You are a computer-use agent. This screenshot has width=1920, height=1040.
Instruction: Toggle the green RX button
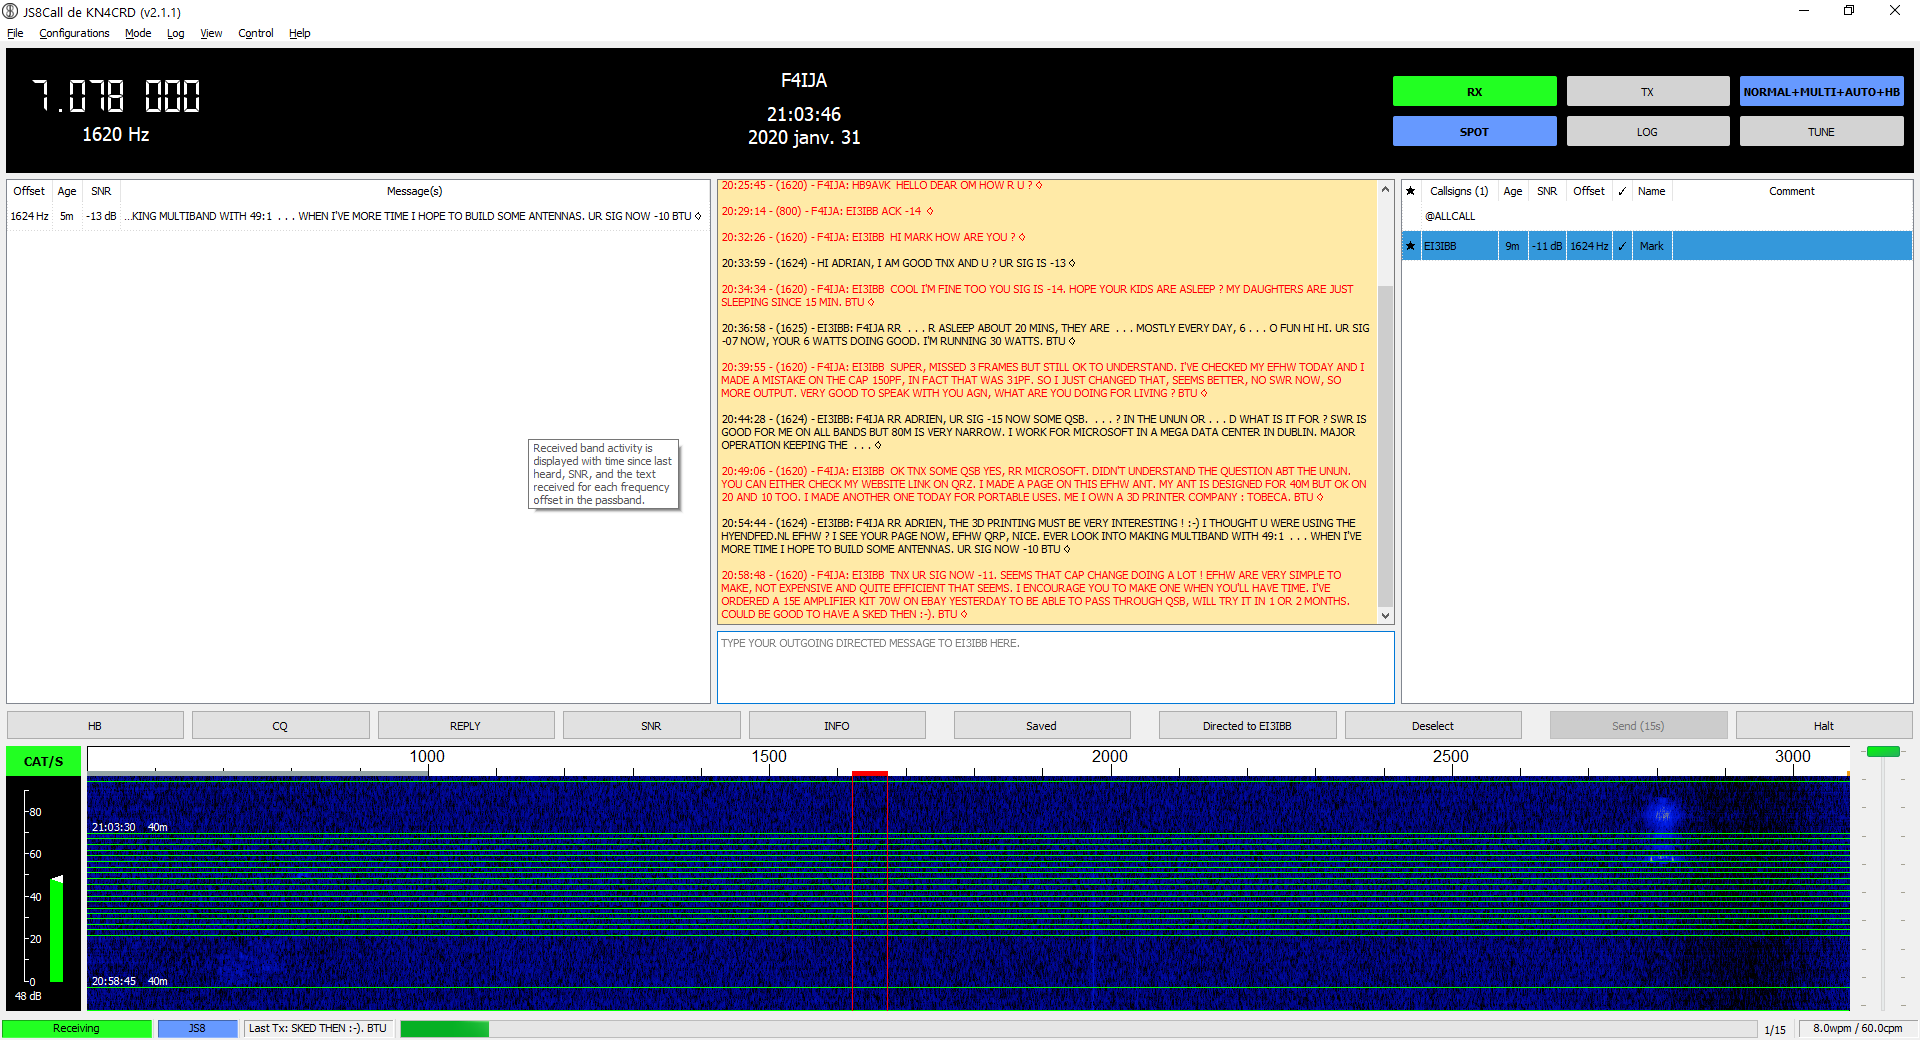coord(1474,92)
